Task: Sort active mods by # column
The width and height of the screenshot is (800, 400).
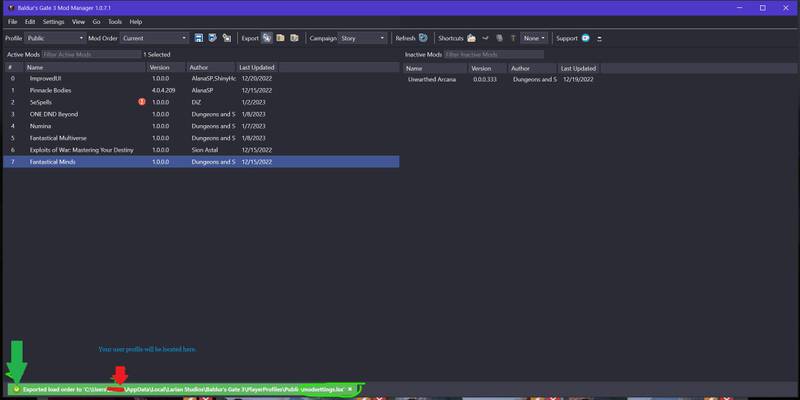Action: (13, 67)
